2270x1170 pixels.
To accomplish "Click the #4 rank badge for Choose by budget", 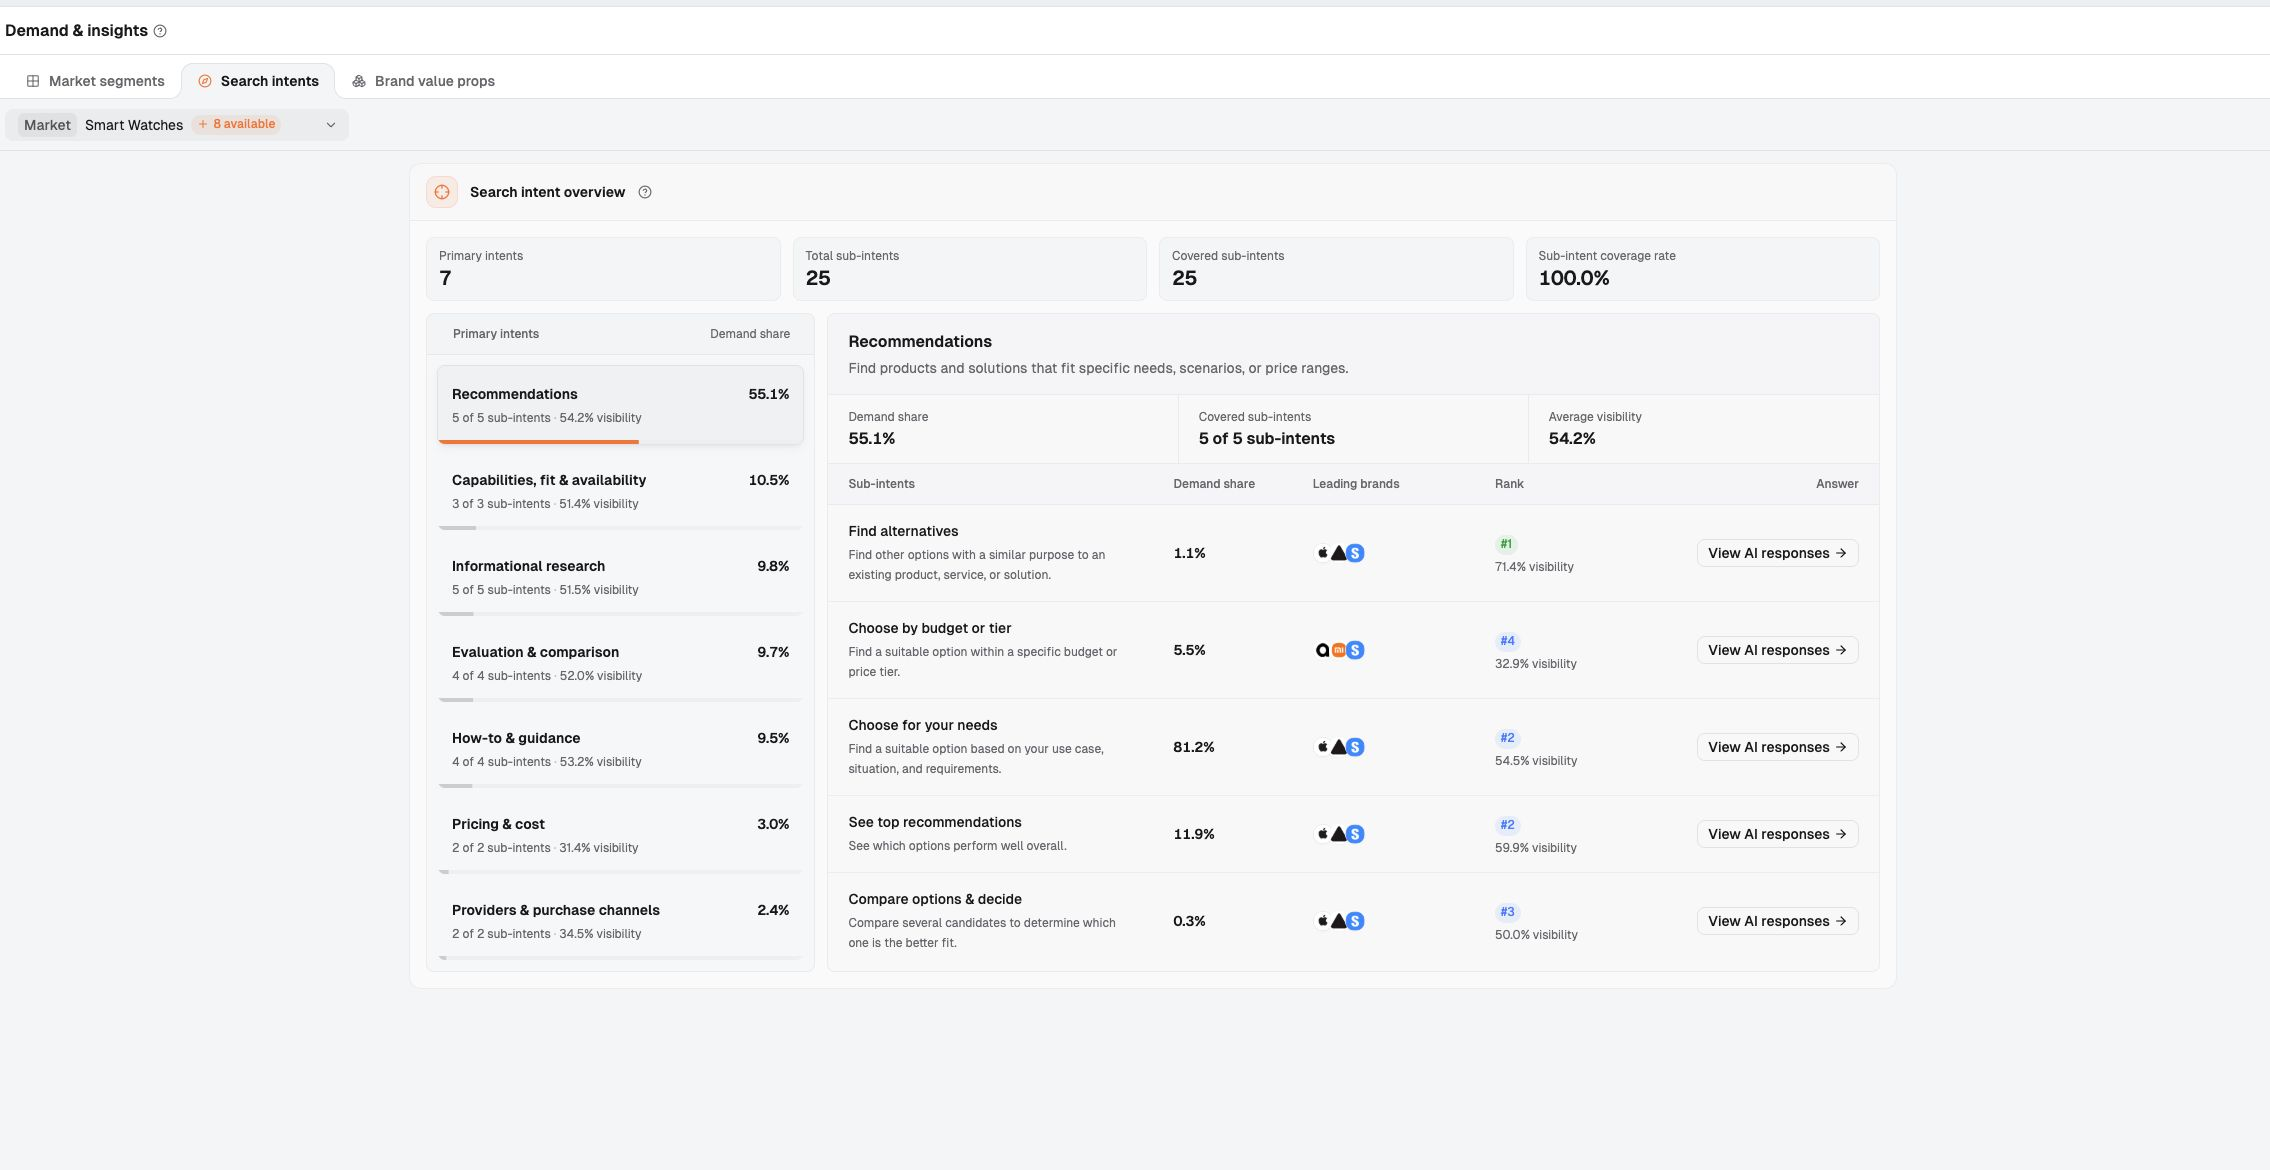I will (1507, 641).
